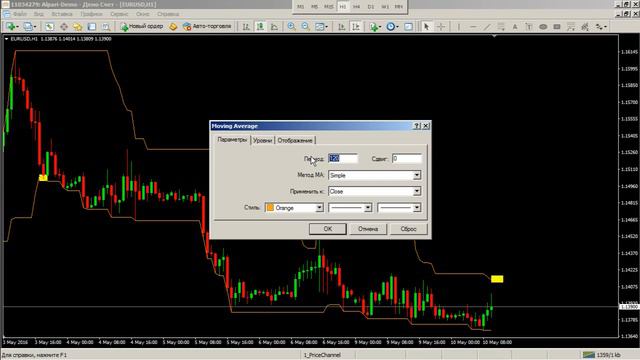Click 1_PriceChannel in the status bar
This screenshot has width=640, height=360.
[322, 355]
